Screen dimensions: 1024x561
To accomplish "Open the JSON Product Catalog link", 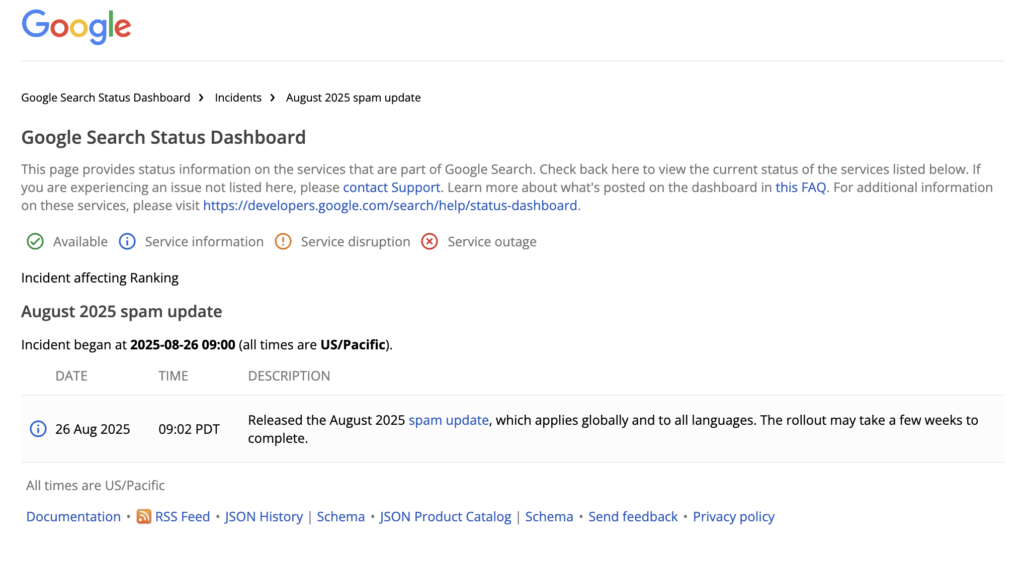I will tap(445, 517).
